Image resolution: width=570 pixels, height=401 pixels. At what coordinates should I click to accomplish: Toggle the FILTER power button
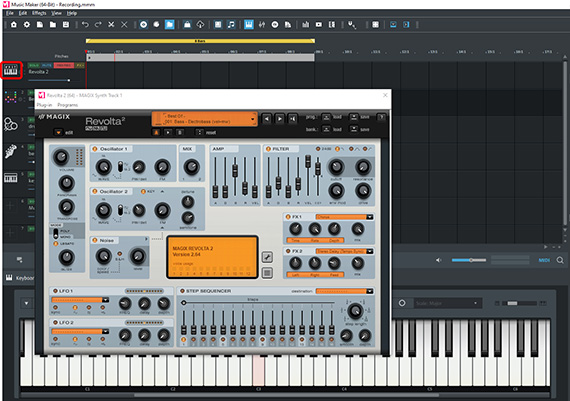[268, 149]
